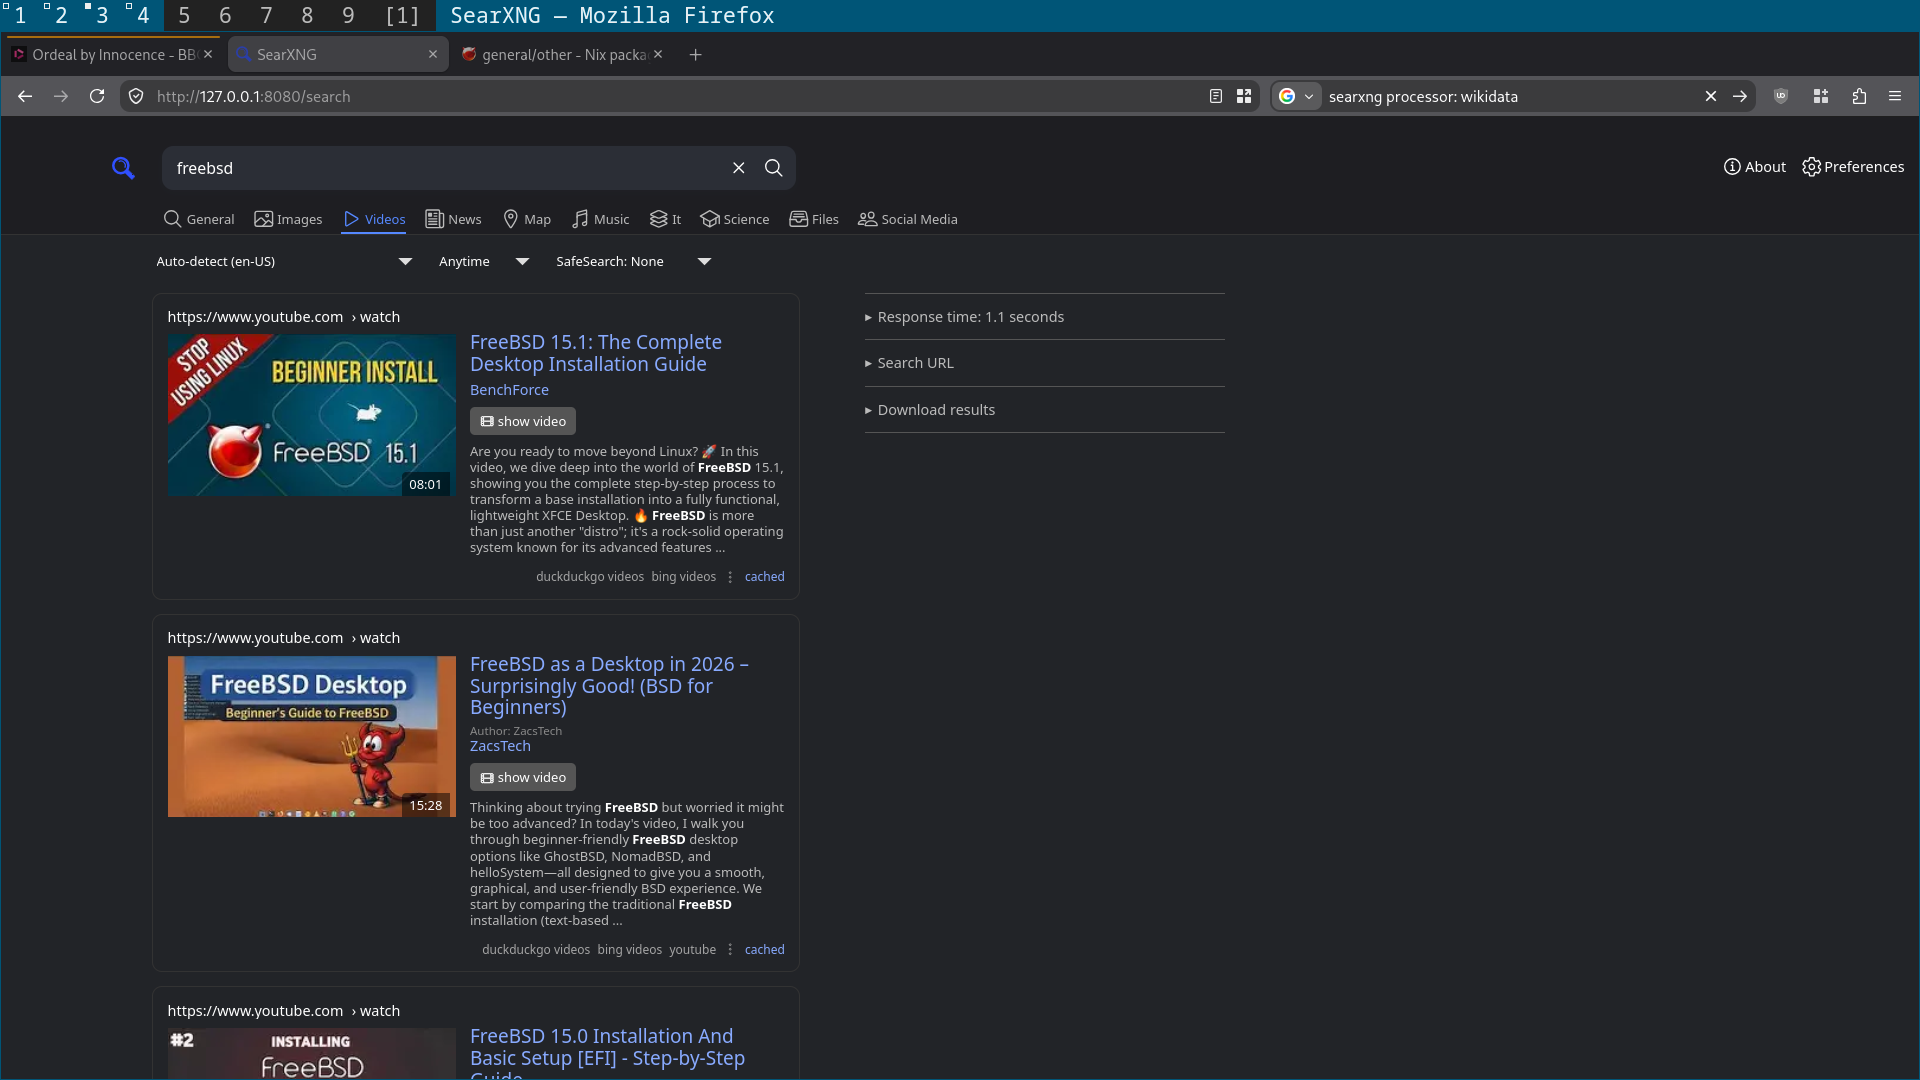Go back in Firefox history
Screen dimensions: 1920x1080
(x=25, y=96)
